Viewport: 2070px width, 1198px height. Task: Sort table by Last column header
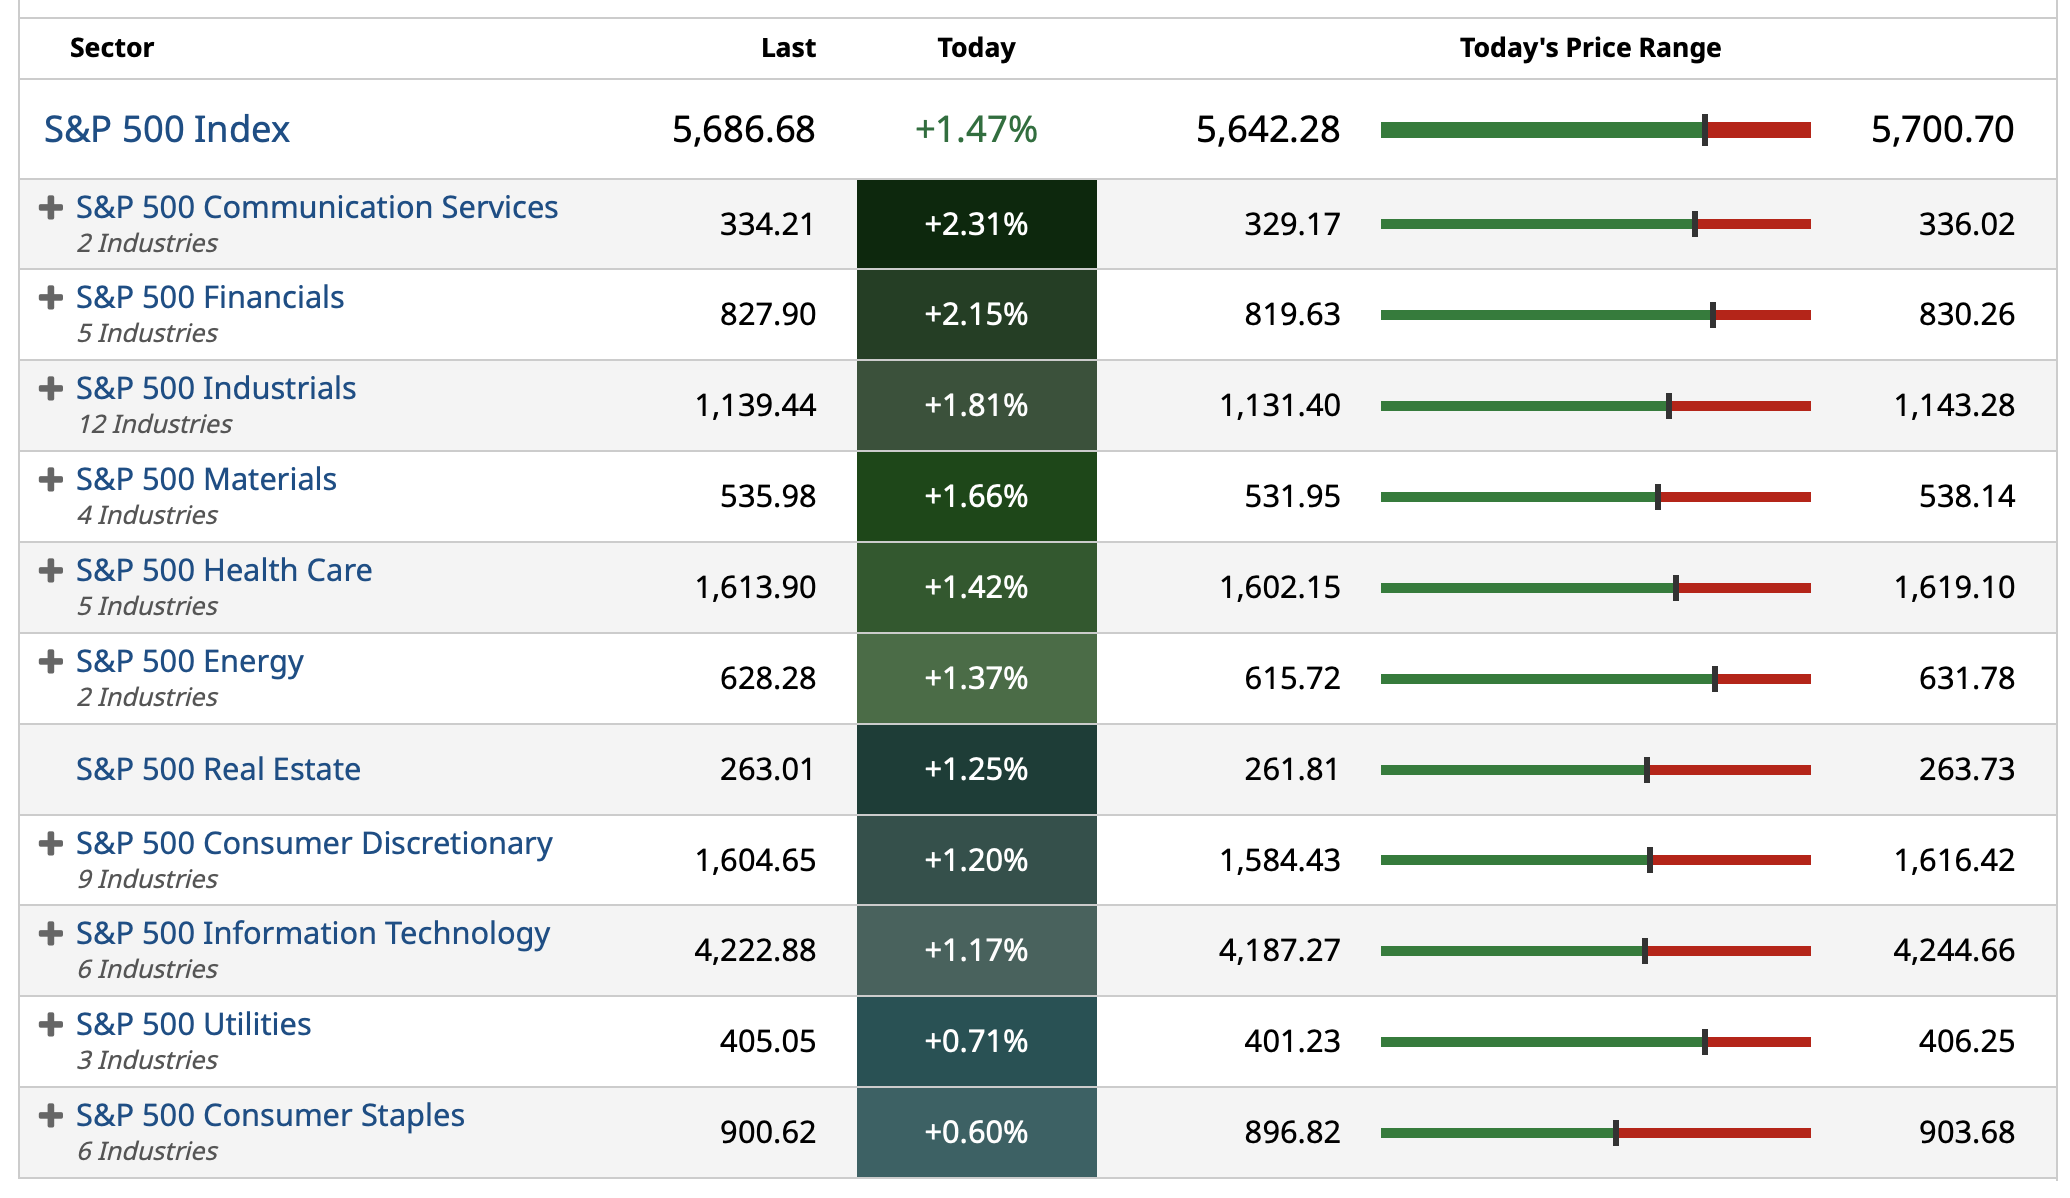[788, 48]
